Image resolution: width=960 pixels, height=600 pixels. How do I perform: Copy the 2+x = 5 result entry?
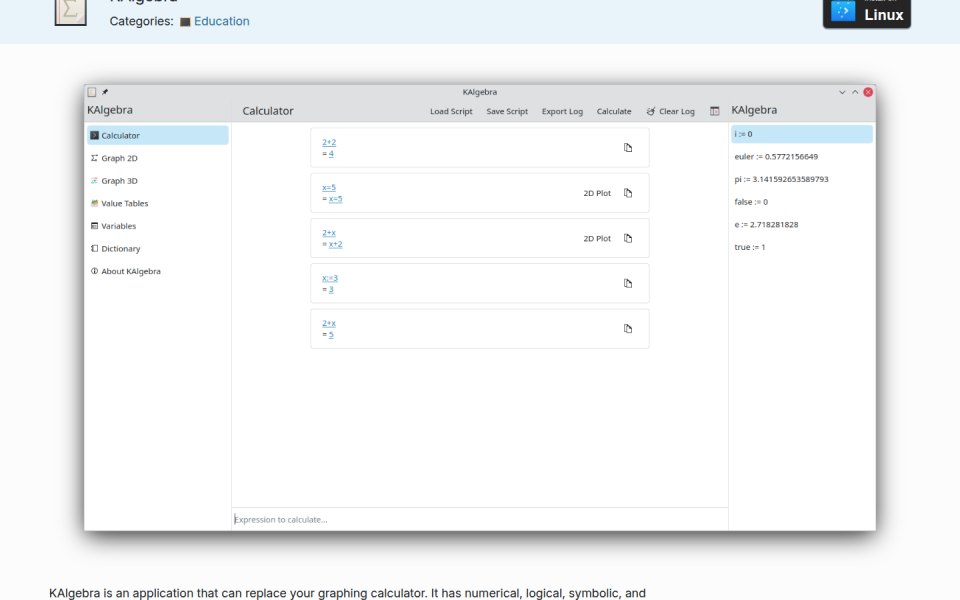[628, 329]
